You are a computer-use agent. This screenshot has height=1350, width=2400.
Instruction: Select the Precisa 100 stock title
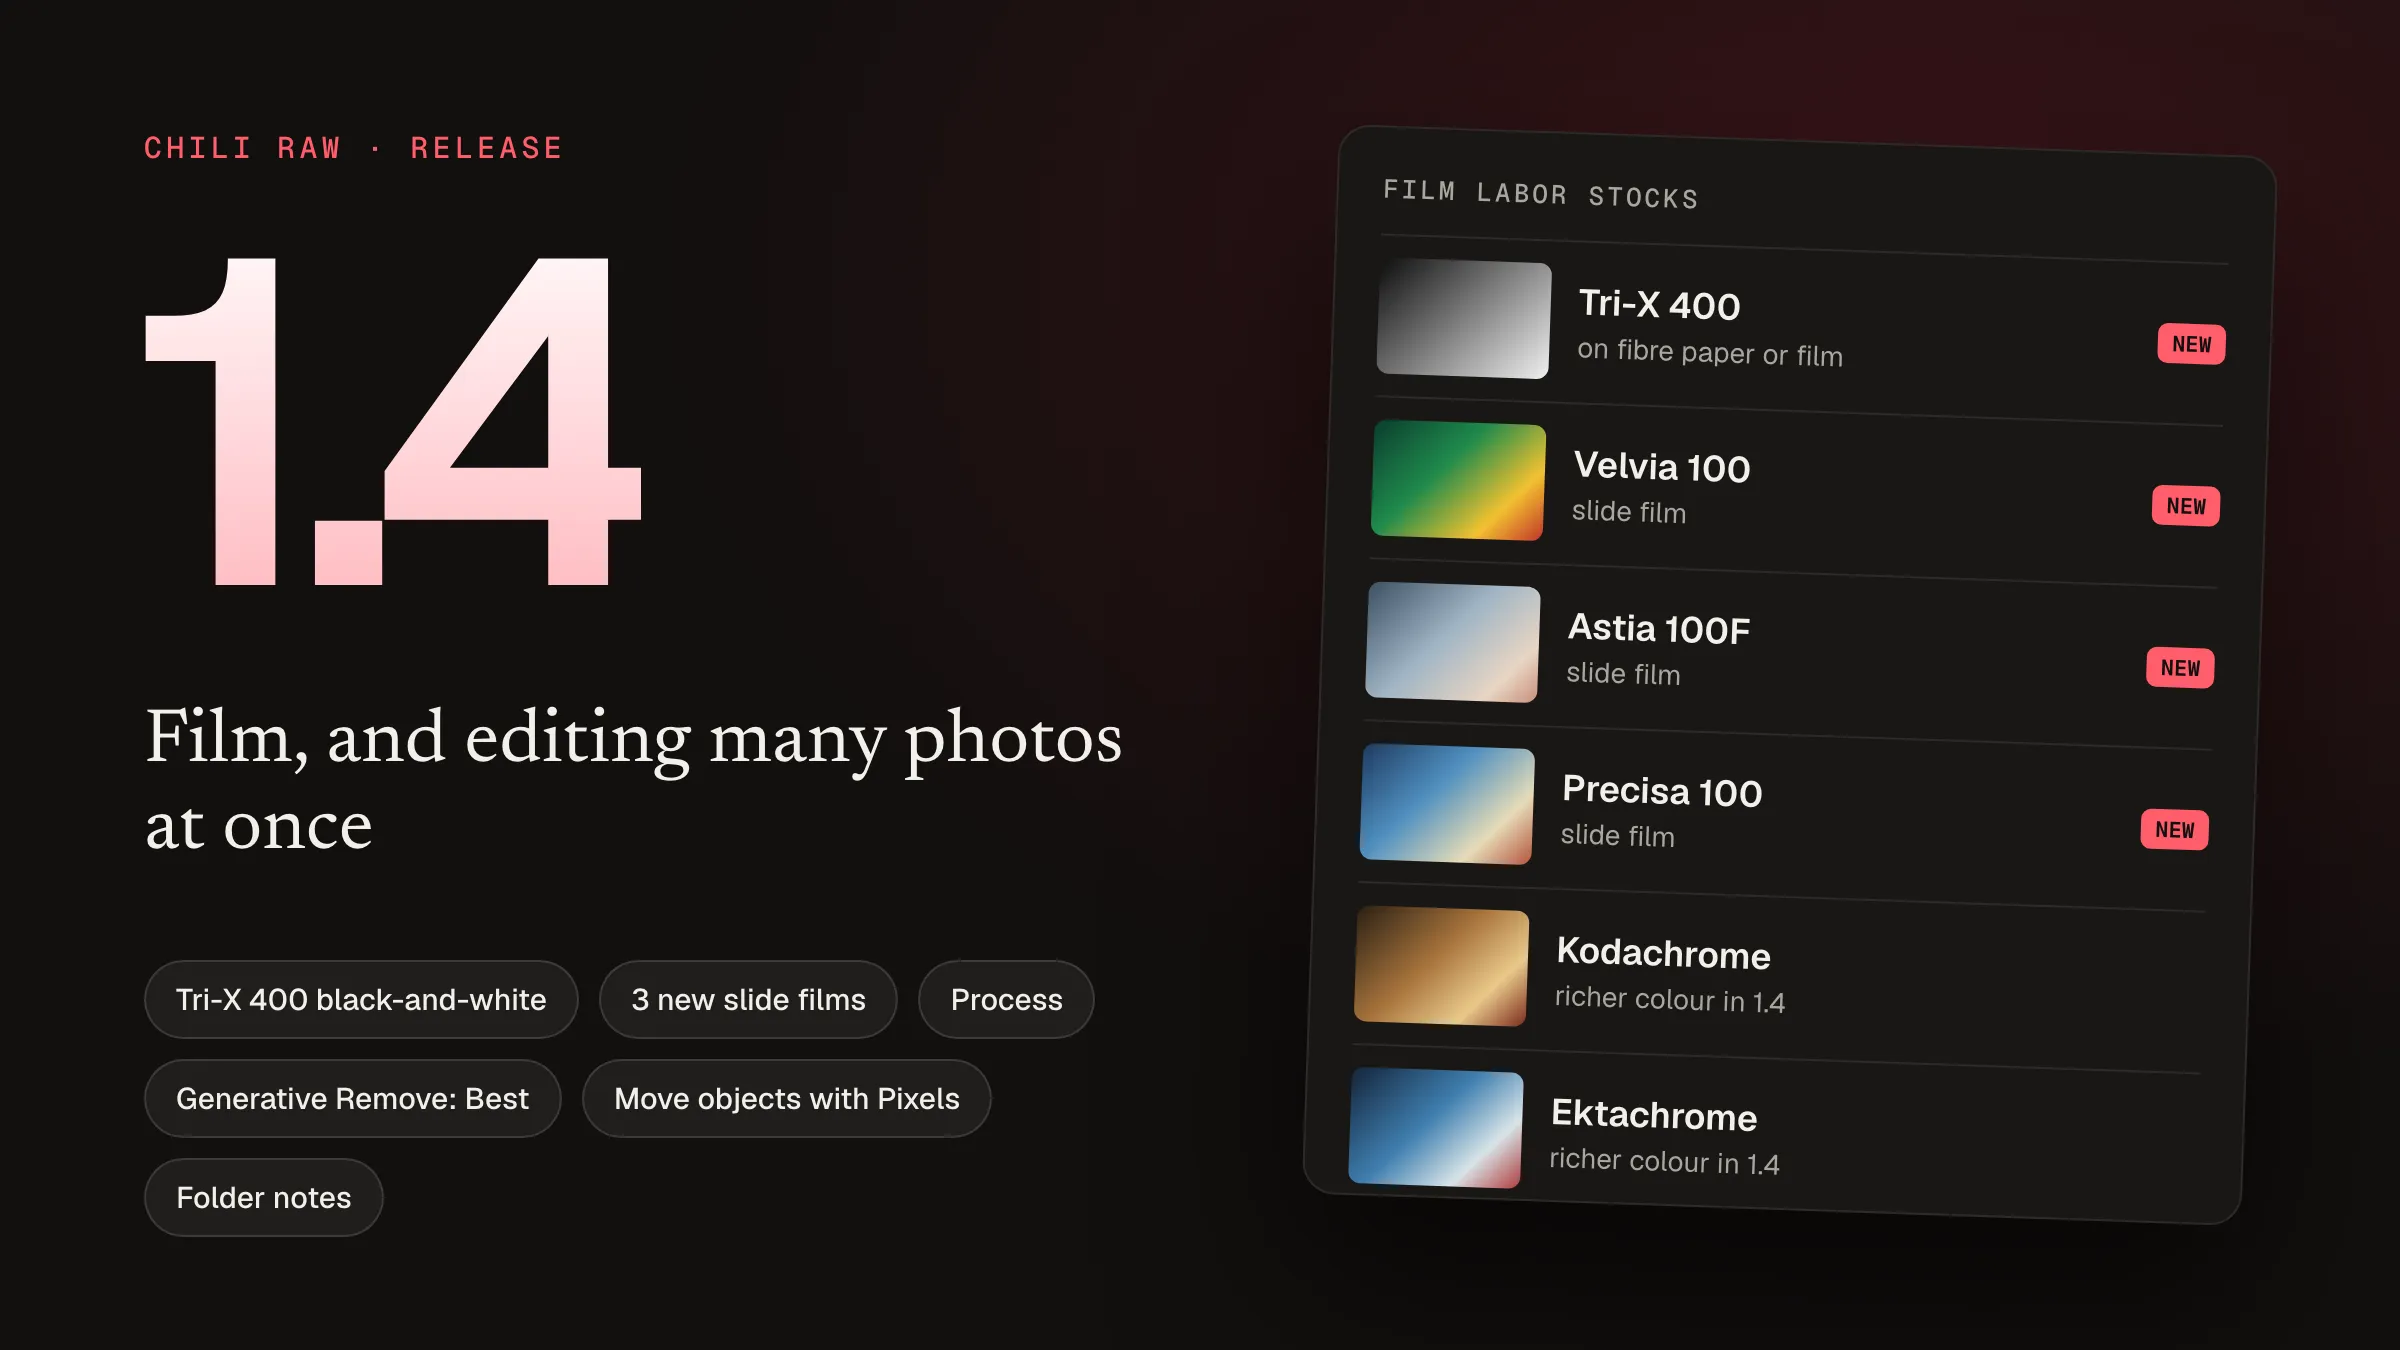click(x=1662, y=791)
